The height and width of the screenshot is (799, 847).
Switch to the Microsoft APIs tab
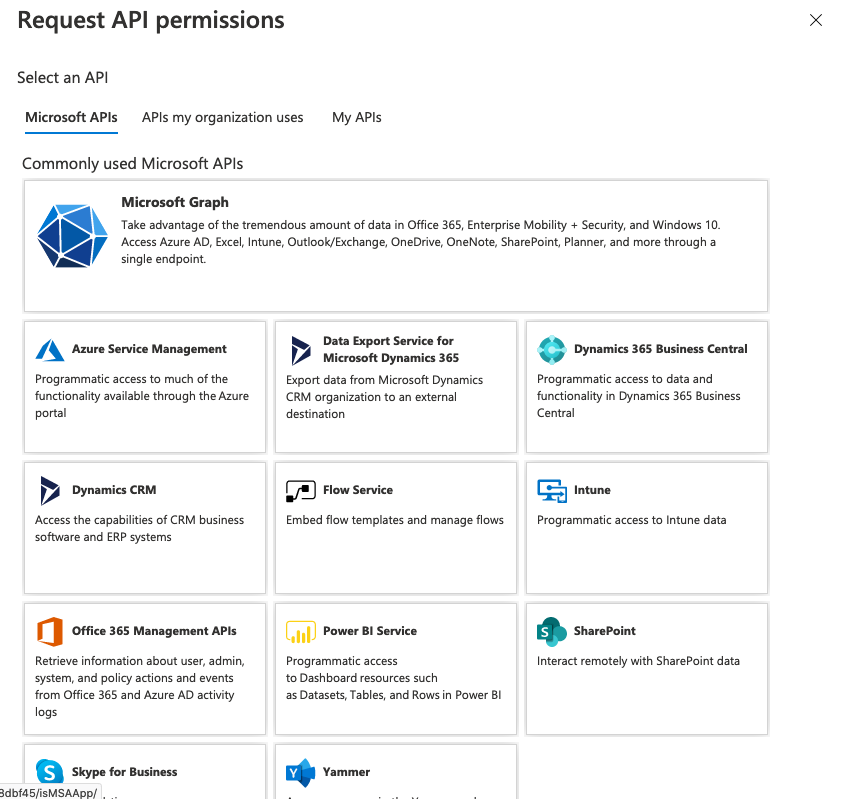coord(71,117)
